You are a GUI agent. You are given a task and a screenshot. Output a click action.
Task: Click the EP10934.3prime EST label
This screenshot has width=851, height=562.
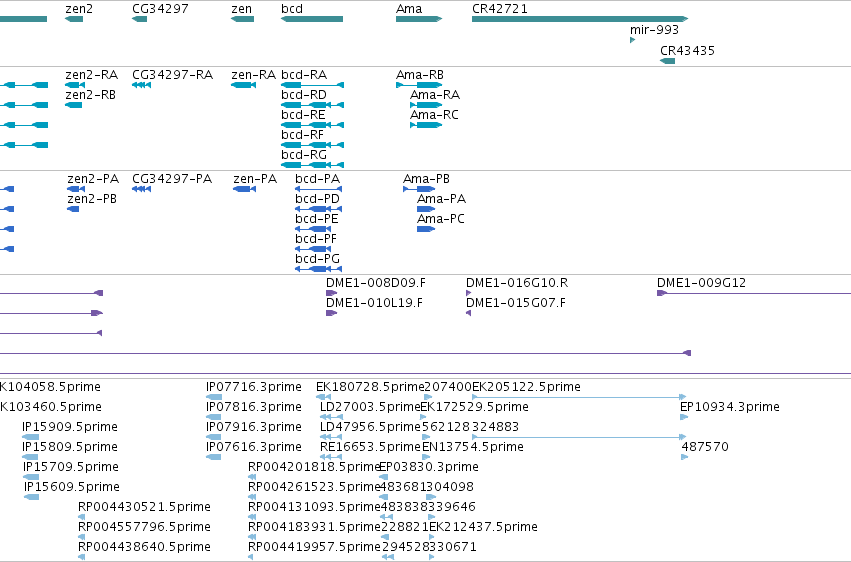(729, 407)
